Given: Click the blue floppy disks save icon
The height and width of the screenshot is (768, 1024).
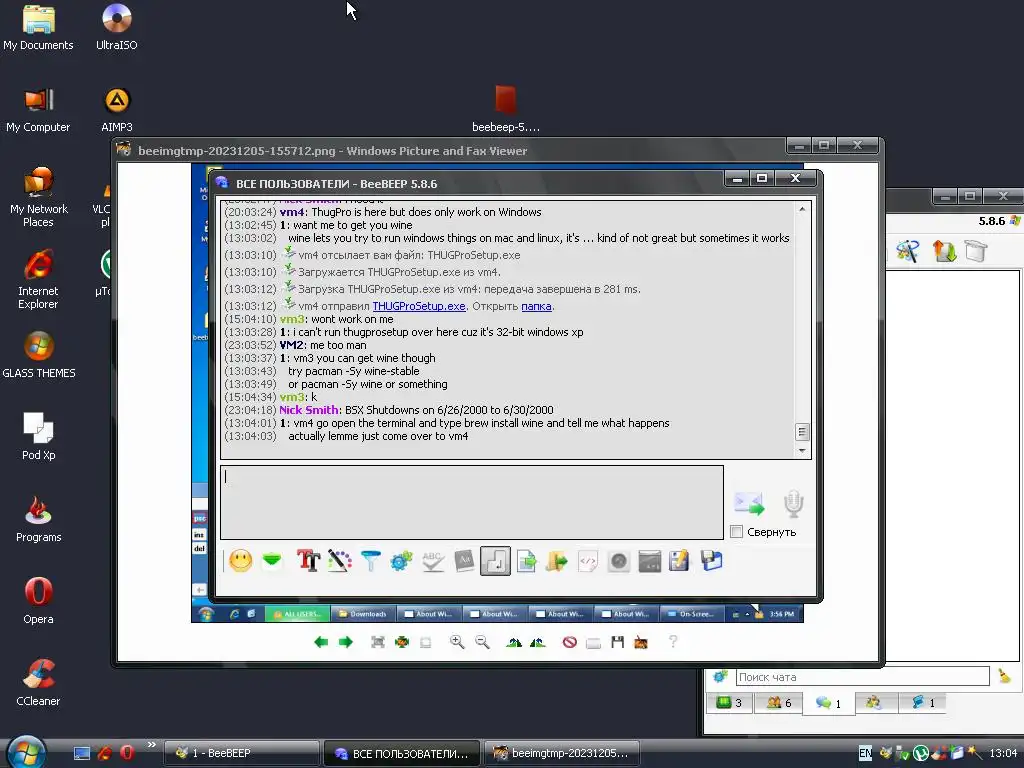Looking at the screenshot, I should click(x=711, y=560).
